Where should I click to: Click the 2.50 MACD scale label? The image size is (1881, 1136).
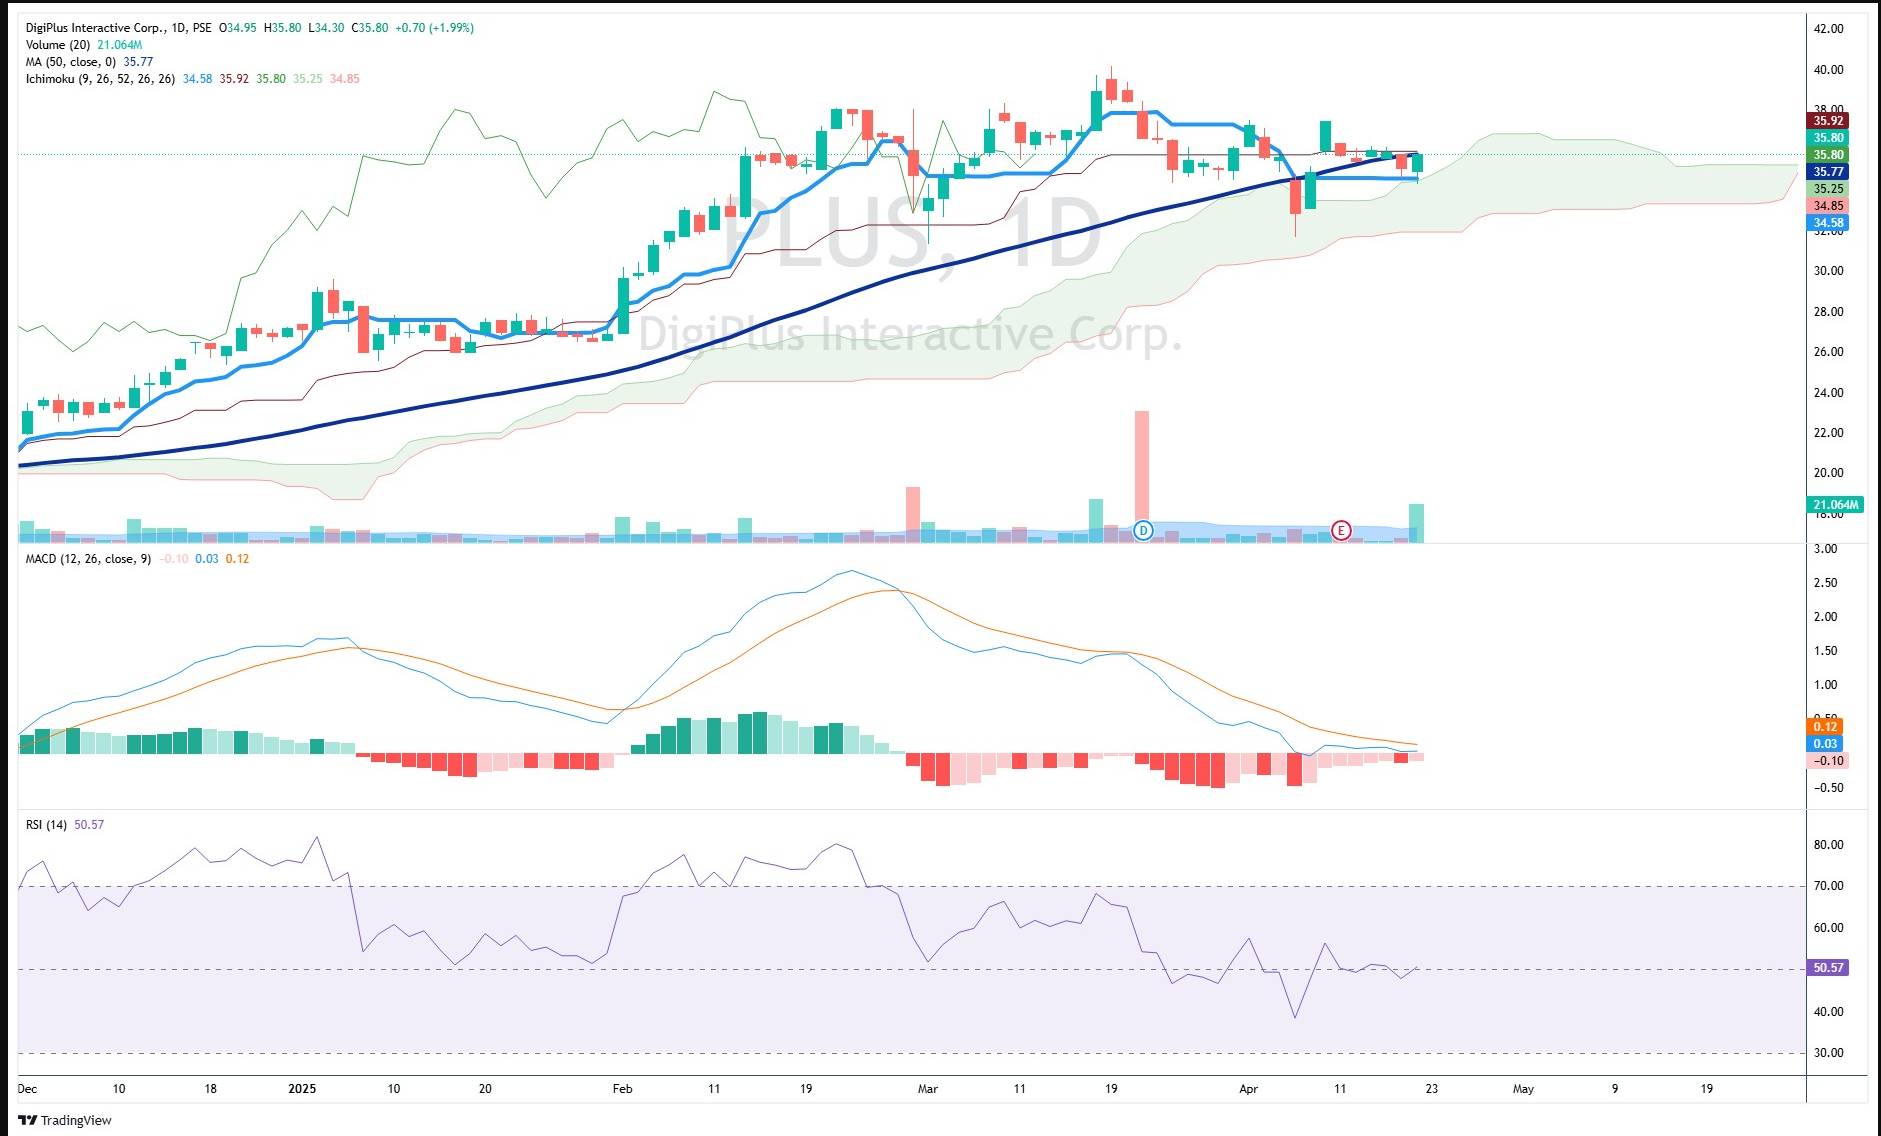coord(1825,583)
